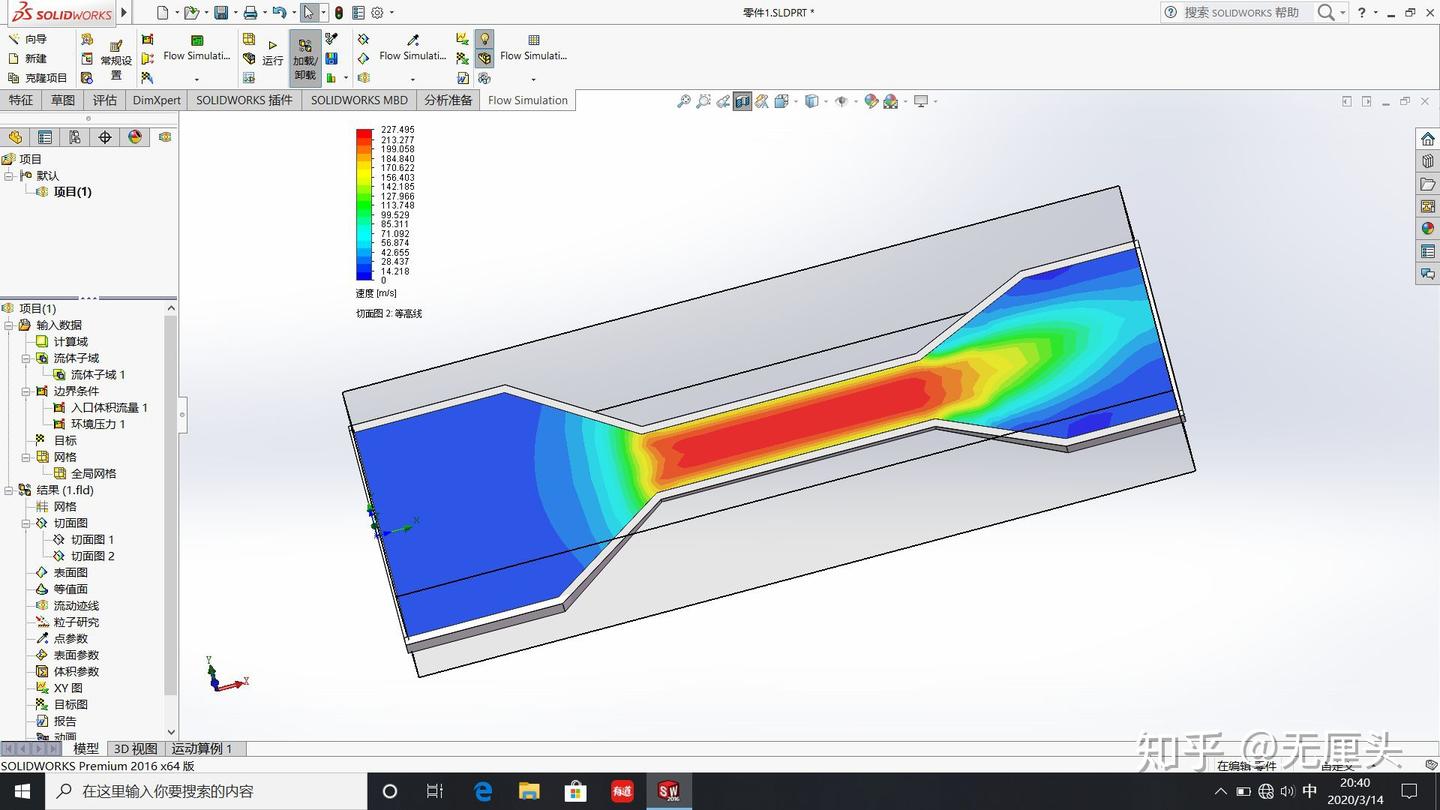Switch to the PropertyManager tab icon
1440x810 pixels.
45,137
